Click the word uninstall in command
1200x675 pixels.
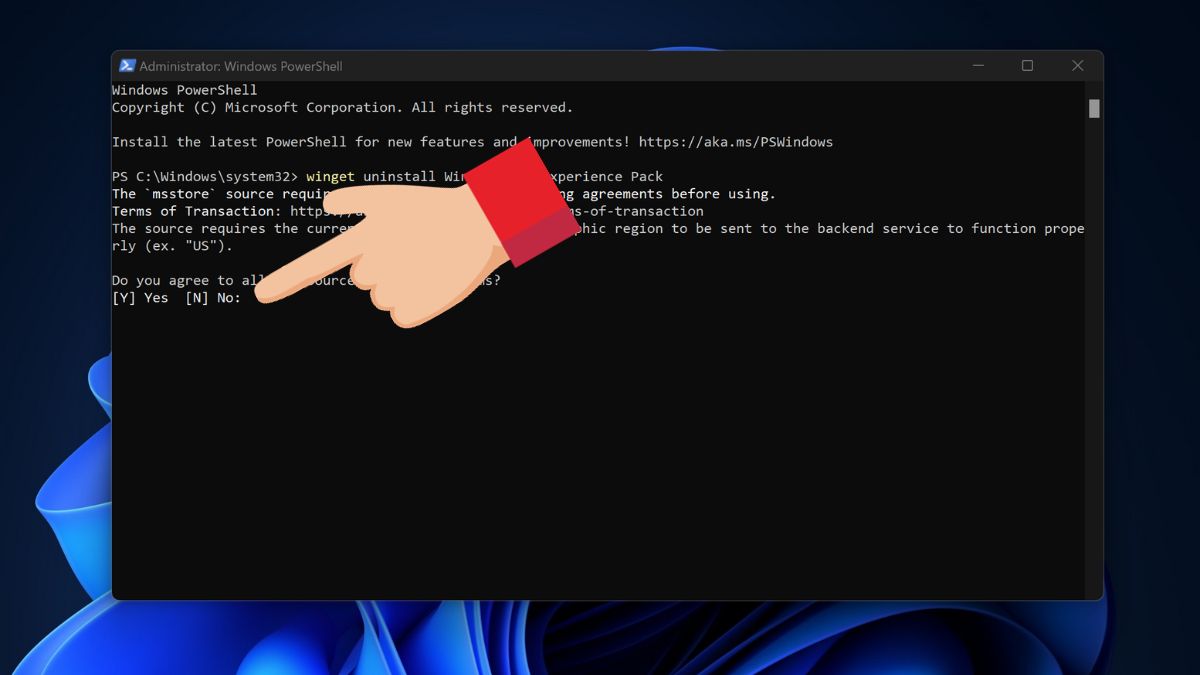pyautogui.click(x=399, y=177)
